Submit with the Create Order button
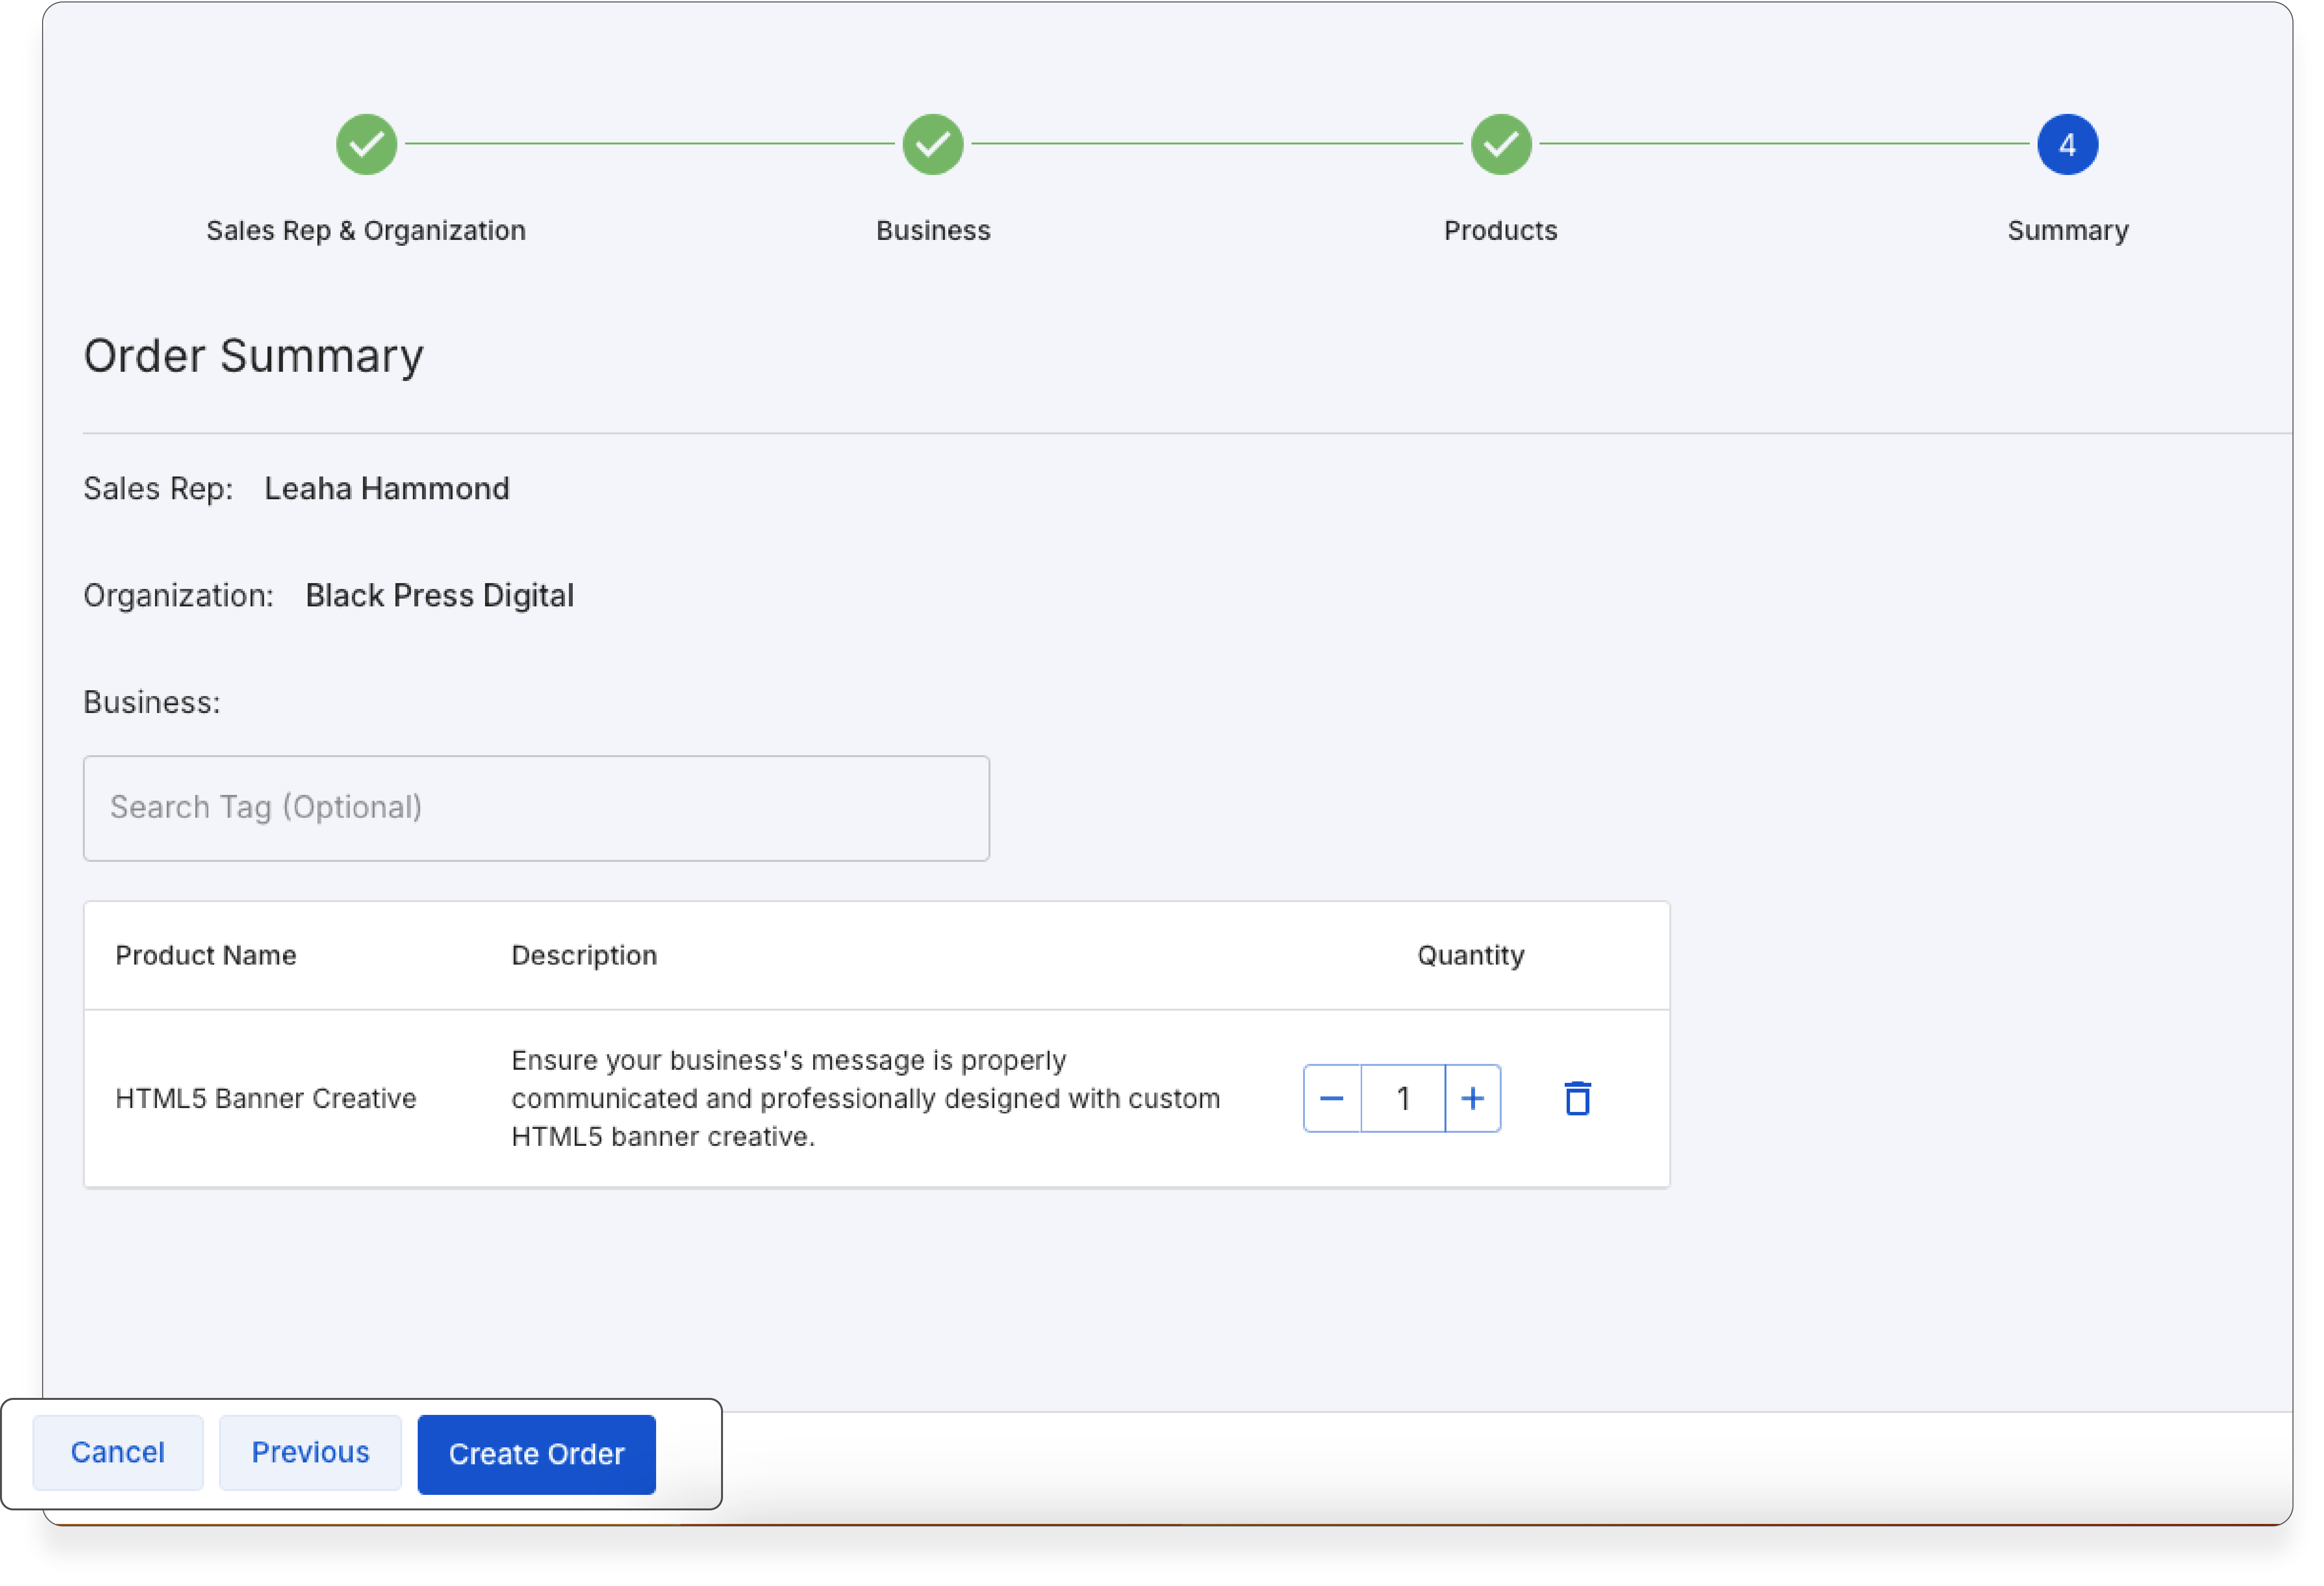The height and width of the screenshot is (1586, 2324). pyautogui.click(x=536, y=1454)
